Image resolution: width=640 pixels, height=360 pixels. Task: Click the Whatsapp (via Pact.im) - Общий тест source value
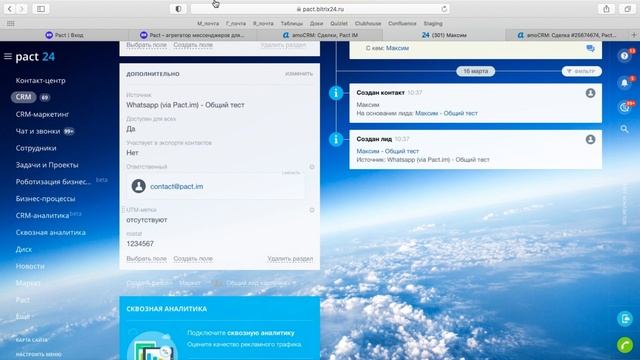(x=185, y=105)
